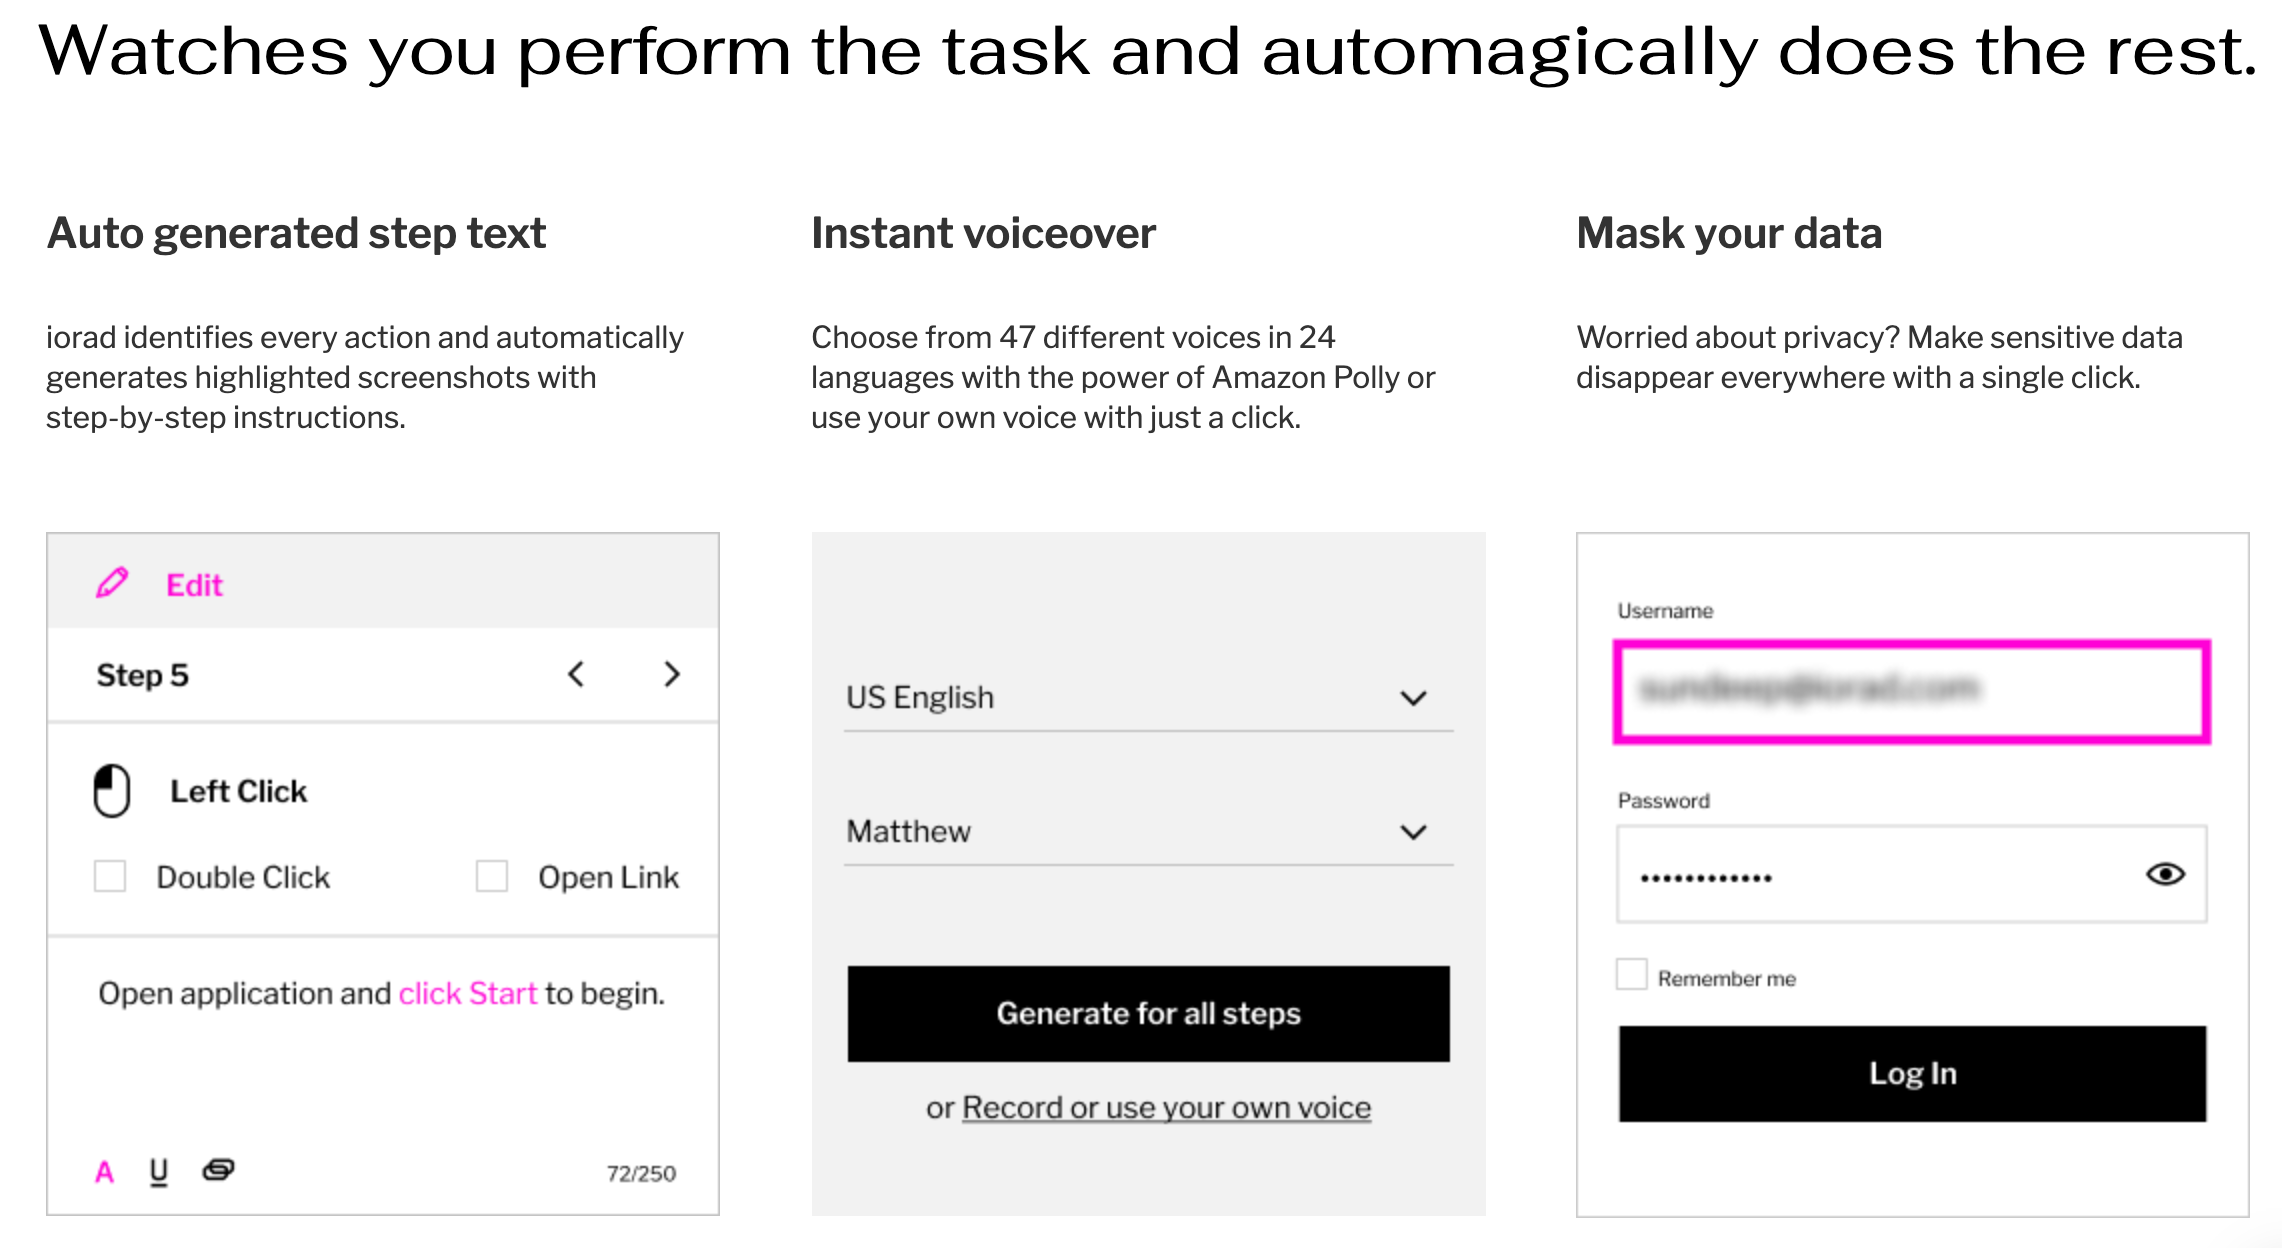Focus the highlighted Username input field

click(x=1911, y=692)
